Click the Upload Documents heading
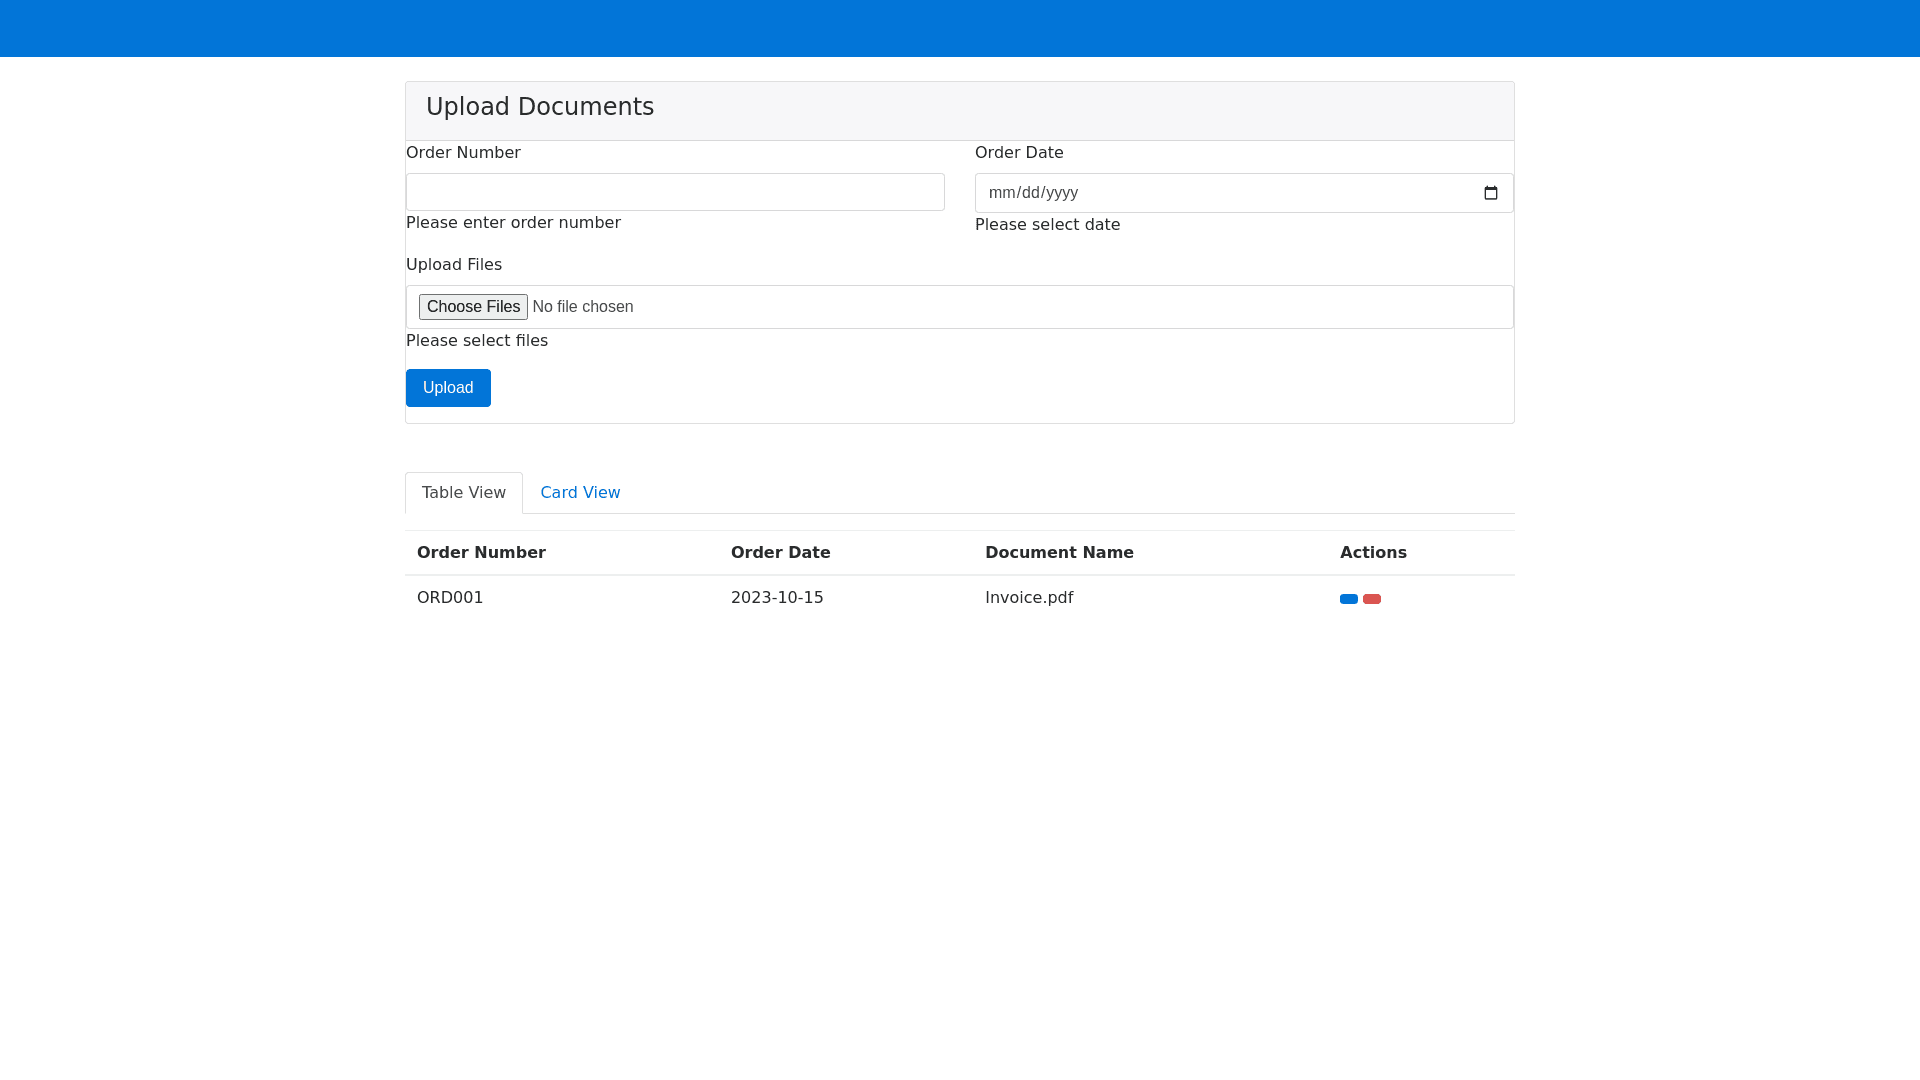The width and height of the screenshot is (1920, 1080). point(540,107)
